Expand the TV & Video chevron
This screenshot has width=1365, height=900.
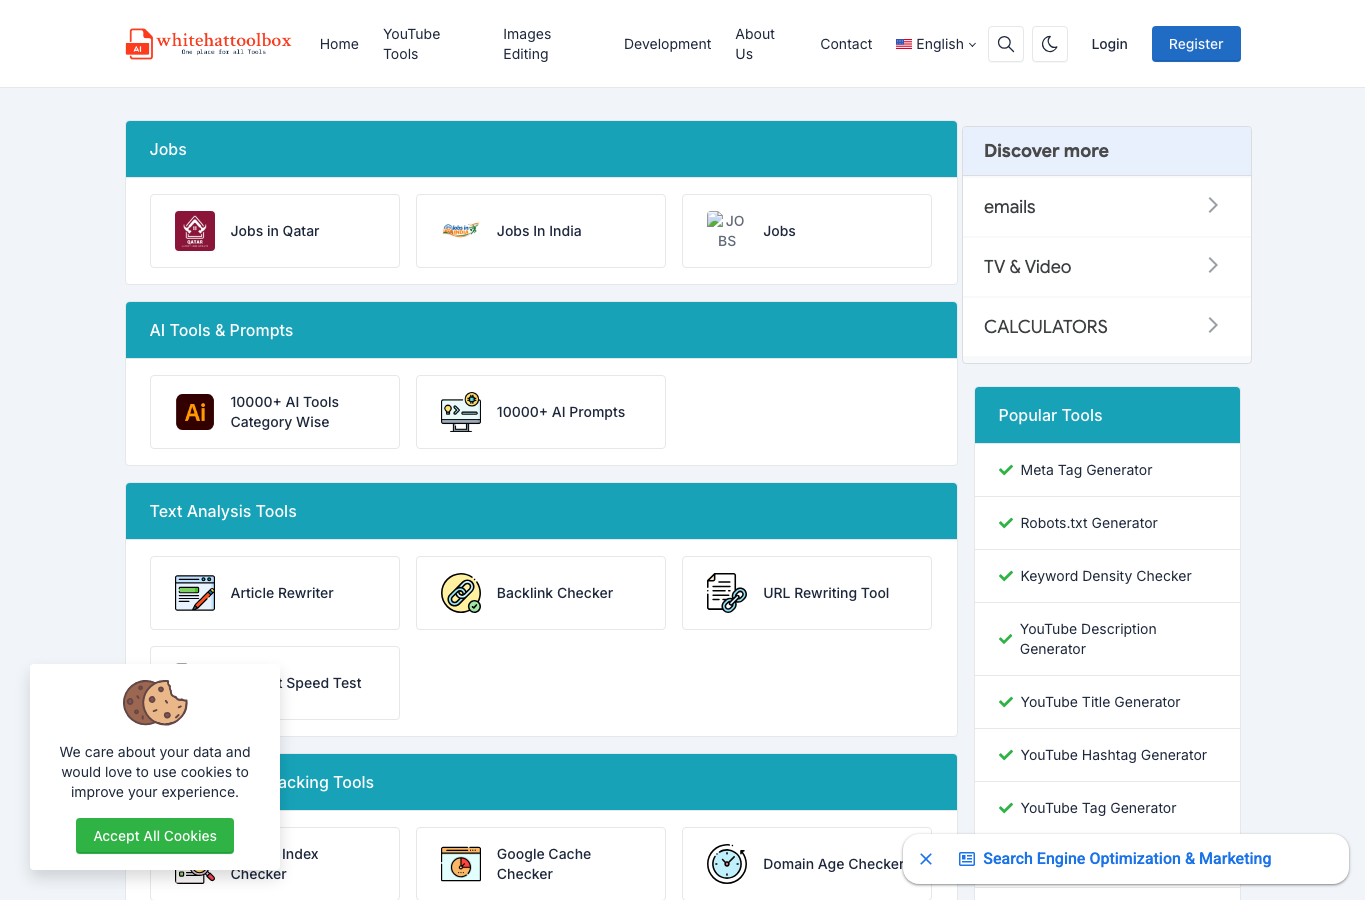click(x=1213, y=265)
